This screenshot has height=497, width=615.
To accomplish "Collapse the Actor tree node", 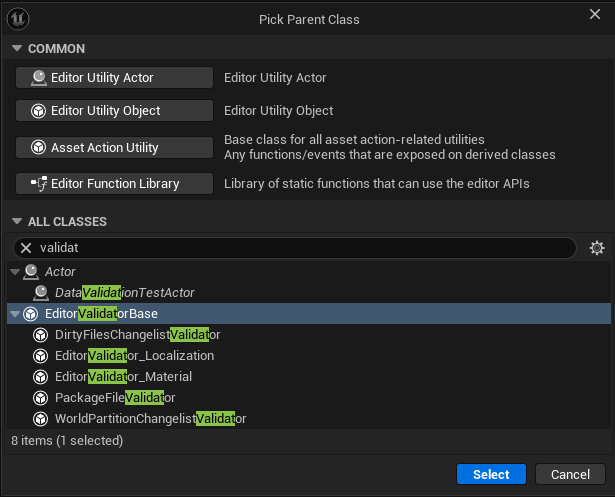I will (x=14, y=272).
